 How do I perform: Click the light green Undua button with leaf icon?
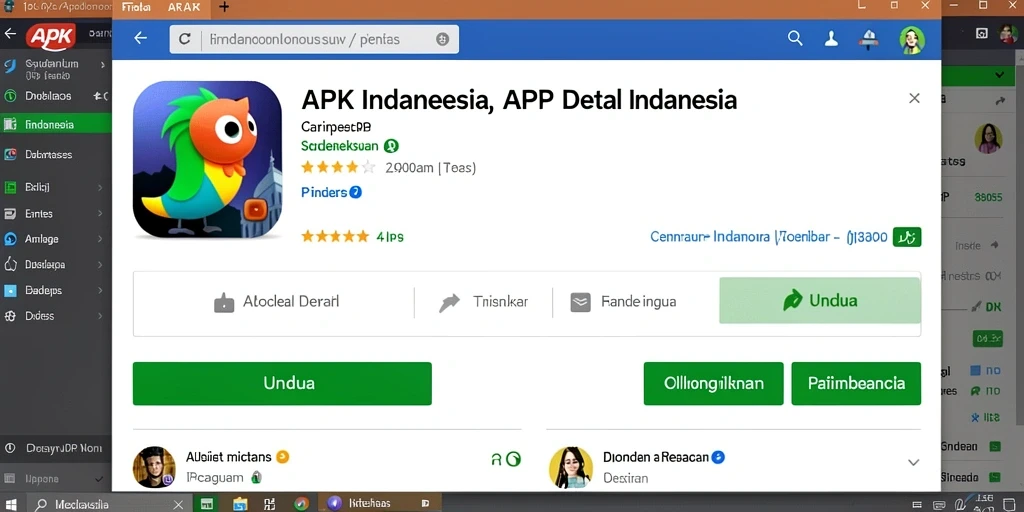click(820, 300)
